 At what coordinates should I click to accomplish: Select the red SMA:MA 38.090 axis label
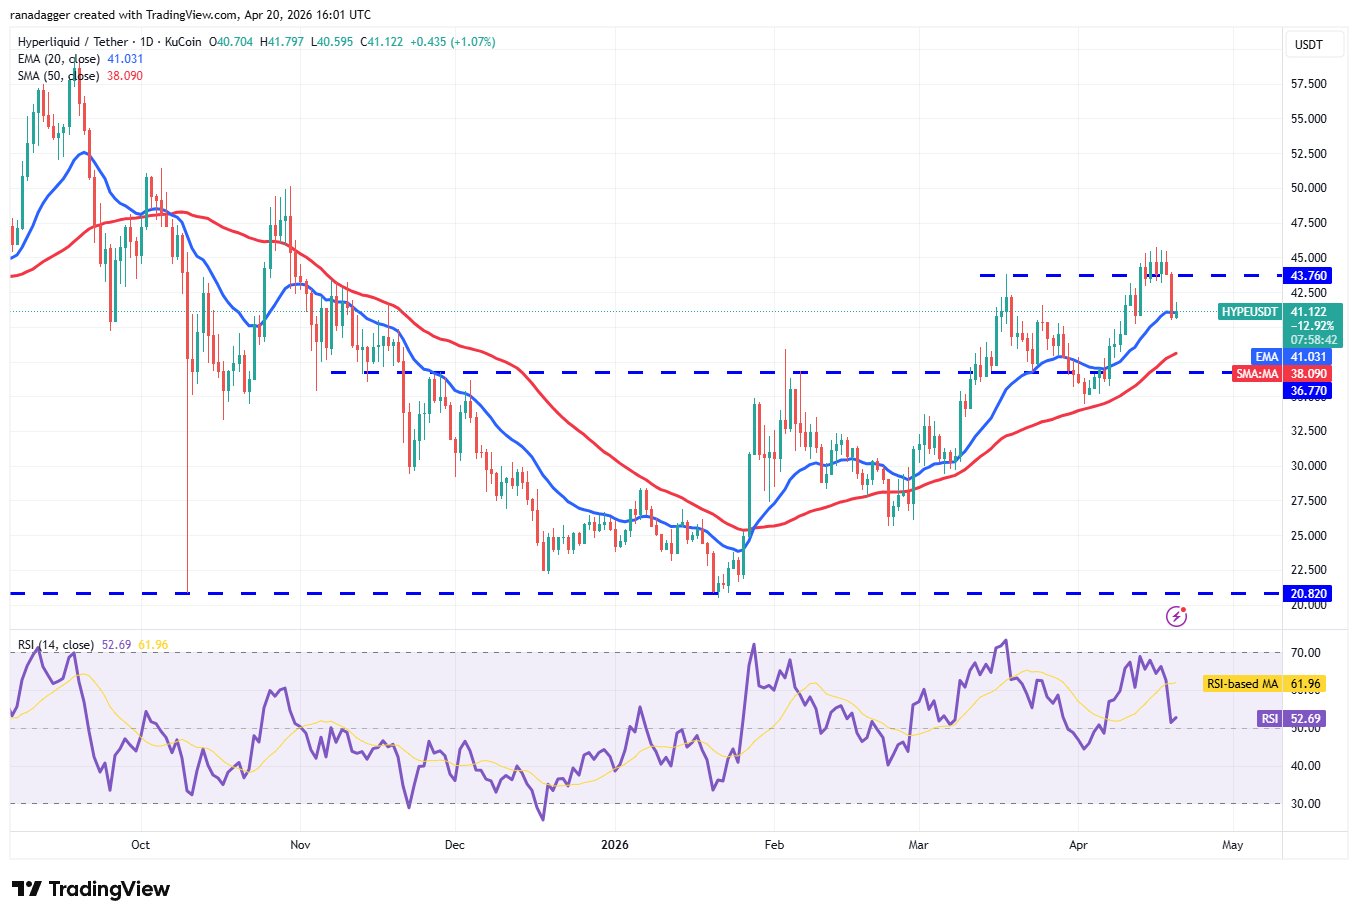coord(1308,374)
